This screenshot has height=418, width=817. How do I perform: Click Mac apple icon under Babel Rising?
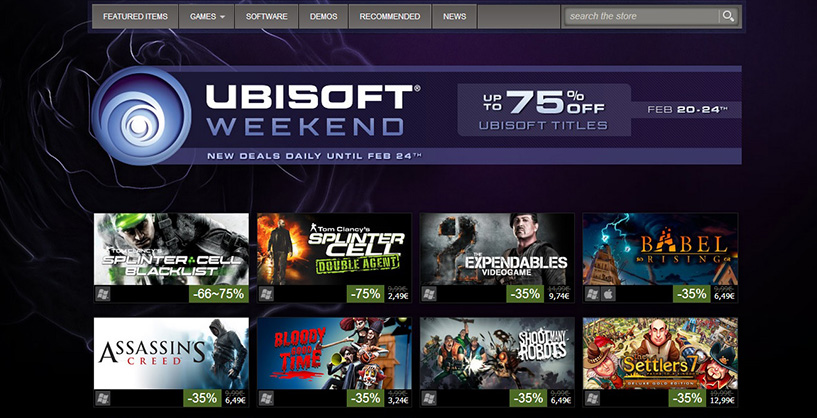[x=608, y=294]
